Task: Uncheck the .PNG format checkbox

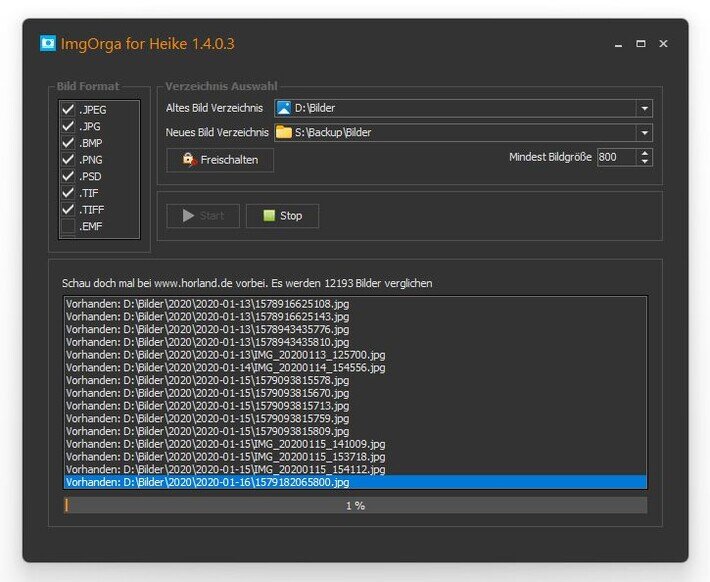Action: pyautogui.click(x=68, y=159)
